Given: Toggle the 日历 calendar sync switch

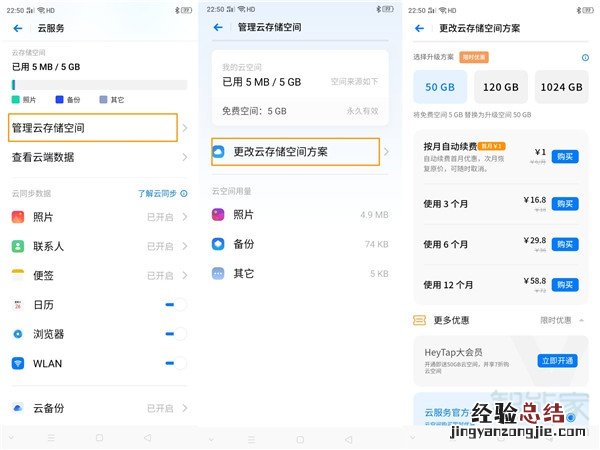Looking at the screenshot, I should tap(173, 305).
